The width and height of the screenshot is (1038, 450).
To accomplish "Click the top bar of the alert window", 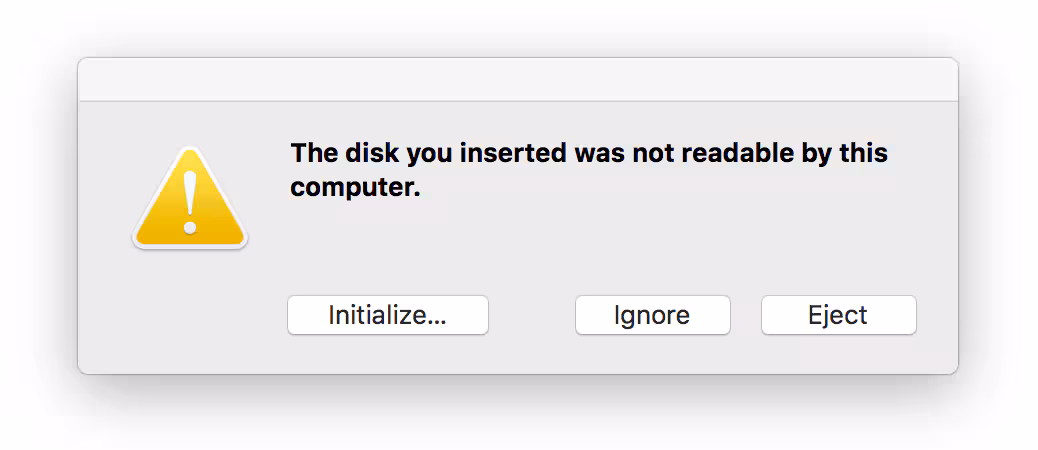I will point(517,79).
